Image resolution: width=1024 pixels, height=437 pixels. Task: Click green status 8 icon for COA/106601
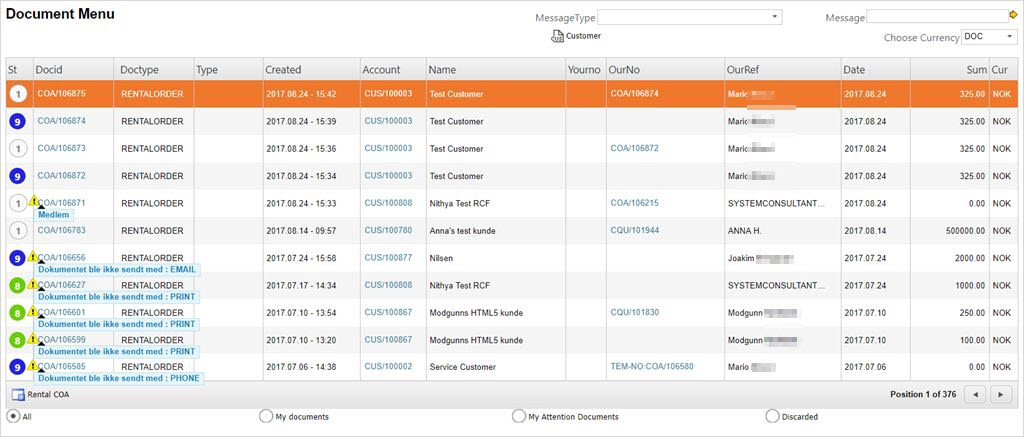(x=17, y=312)
